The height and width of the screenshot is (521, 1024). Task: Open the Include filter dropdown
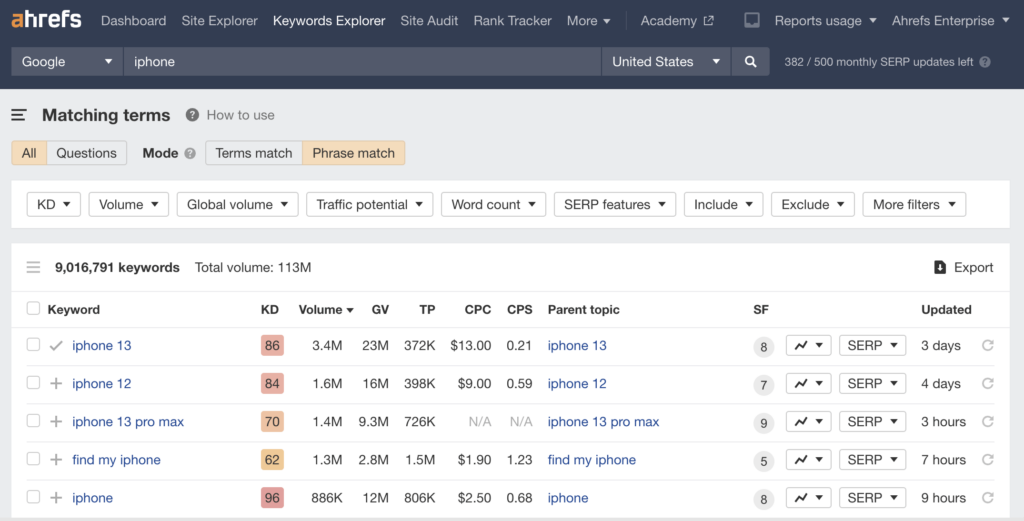click(724, 204)
